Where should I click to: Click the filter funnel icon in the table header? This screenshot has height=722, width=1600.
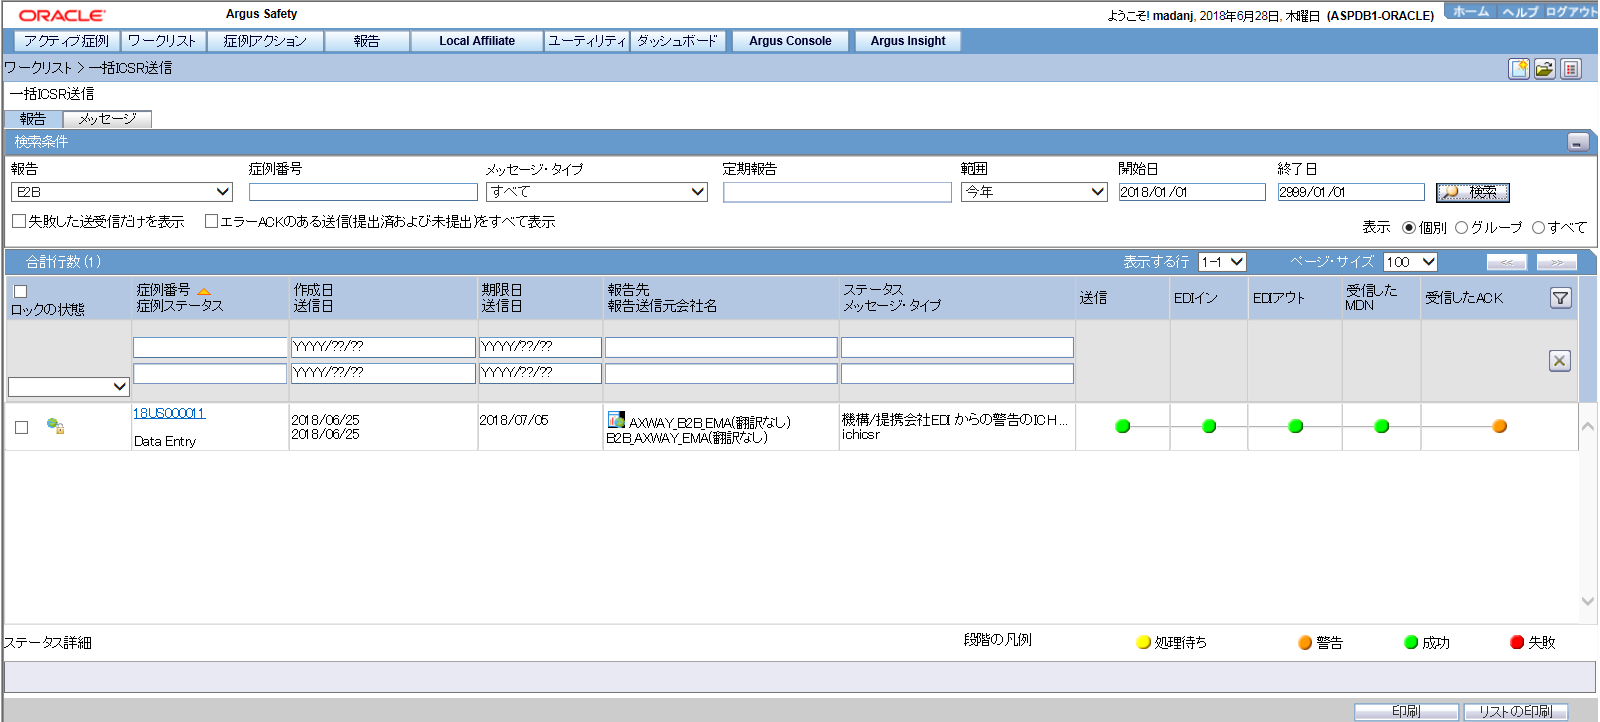1560,298
